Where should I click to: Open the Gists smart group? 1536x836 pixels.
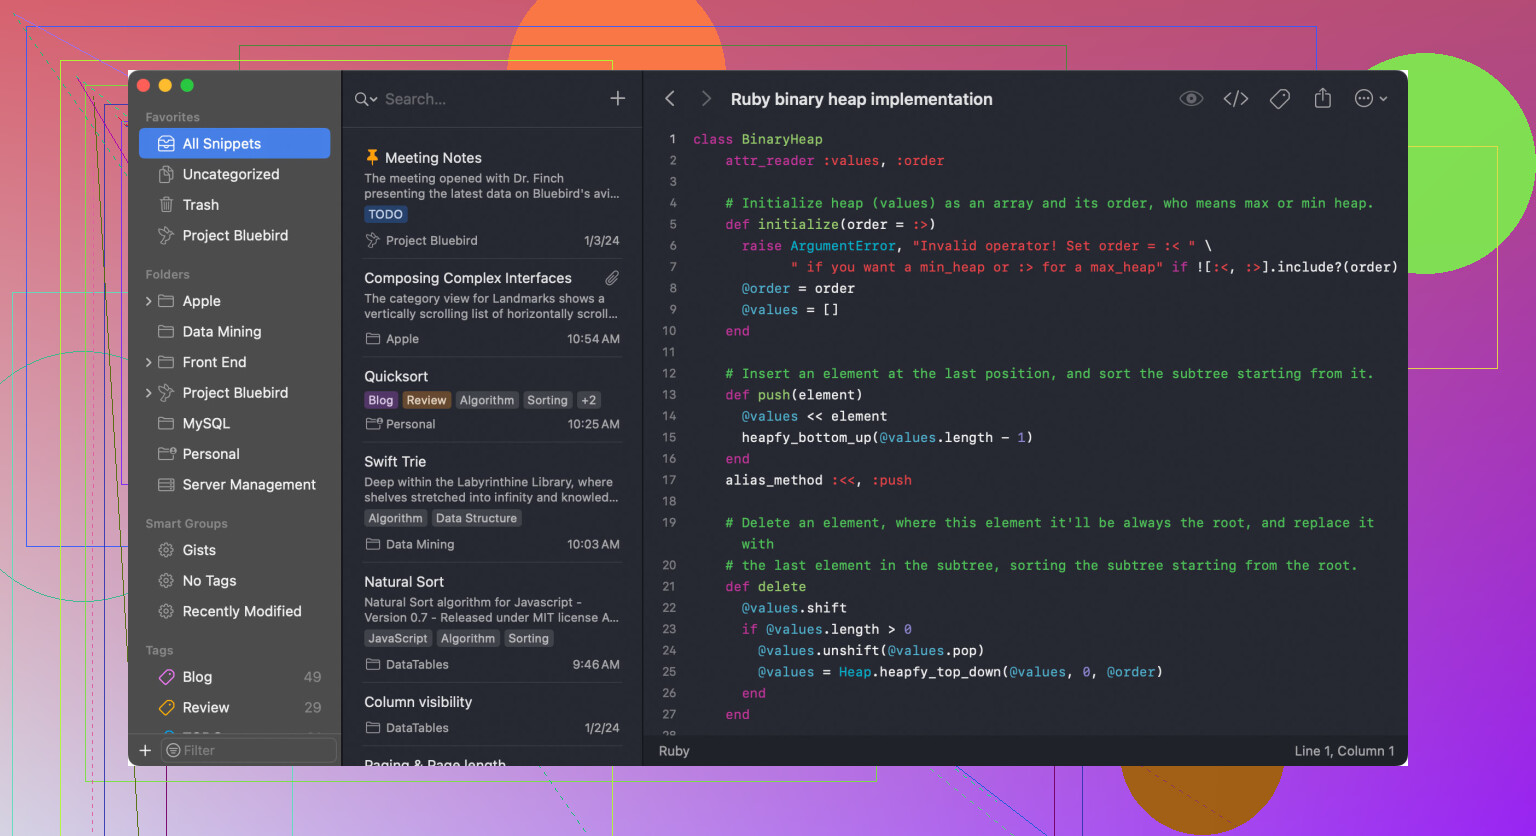point(199,550)
